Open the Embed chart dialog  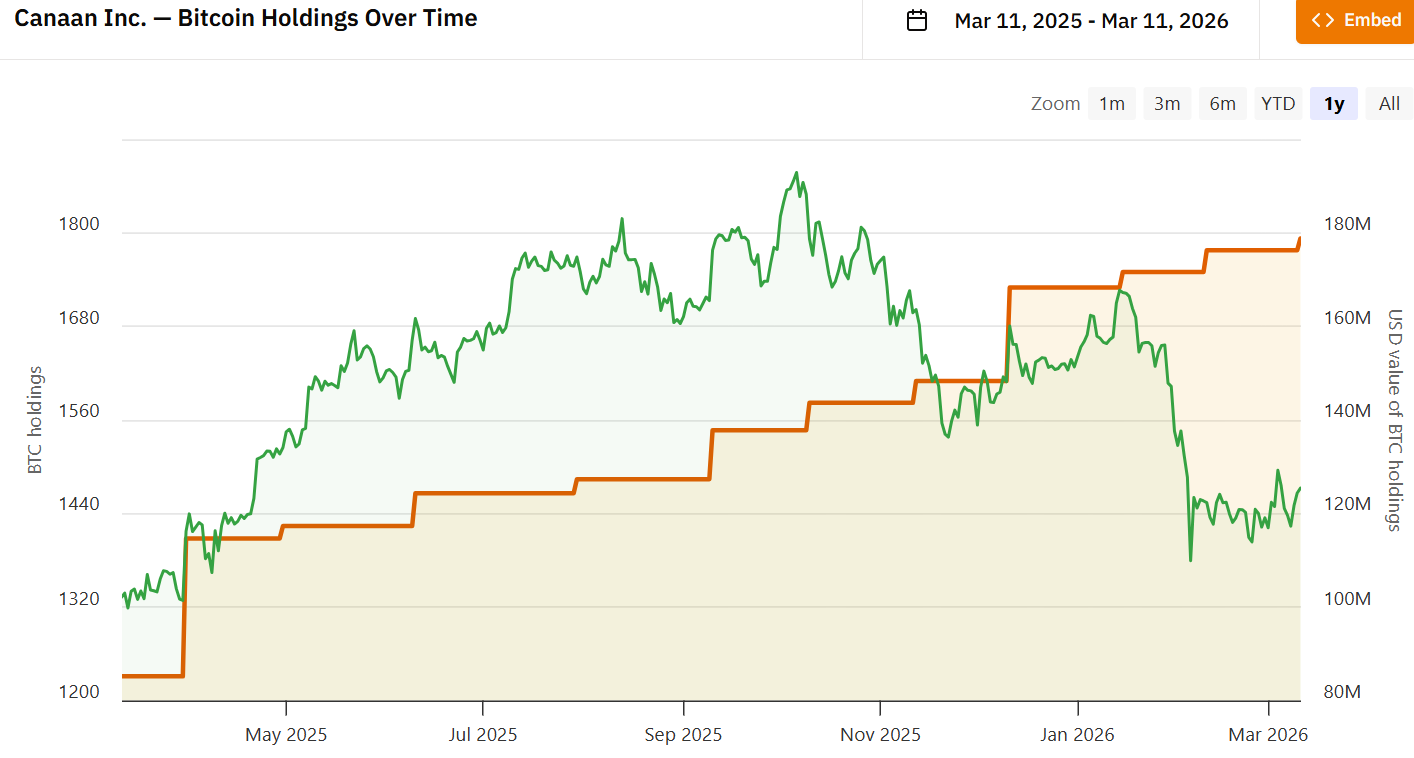coord(1355,21)
